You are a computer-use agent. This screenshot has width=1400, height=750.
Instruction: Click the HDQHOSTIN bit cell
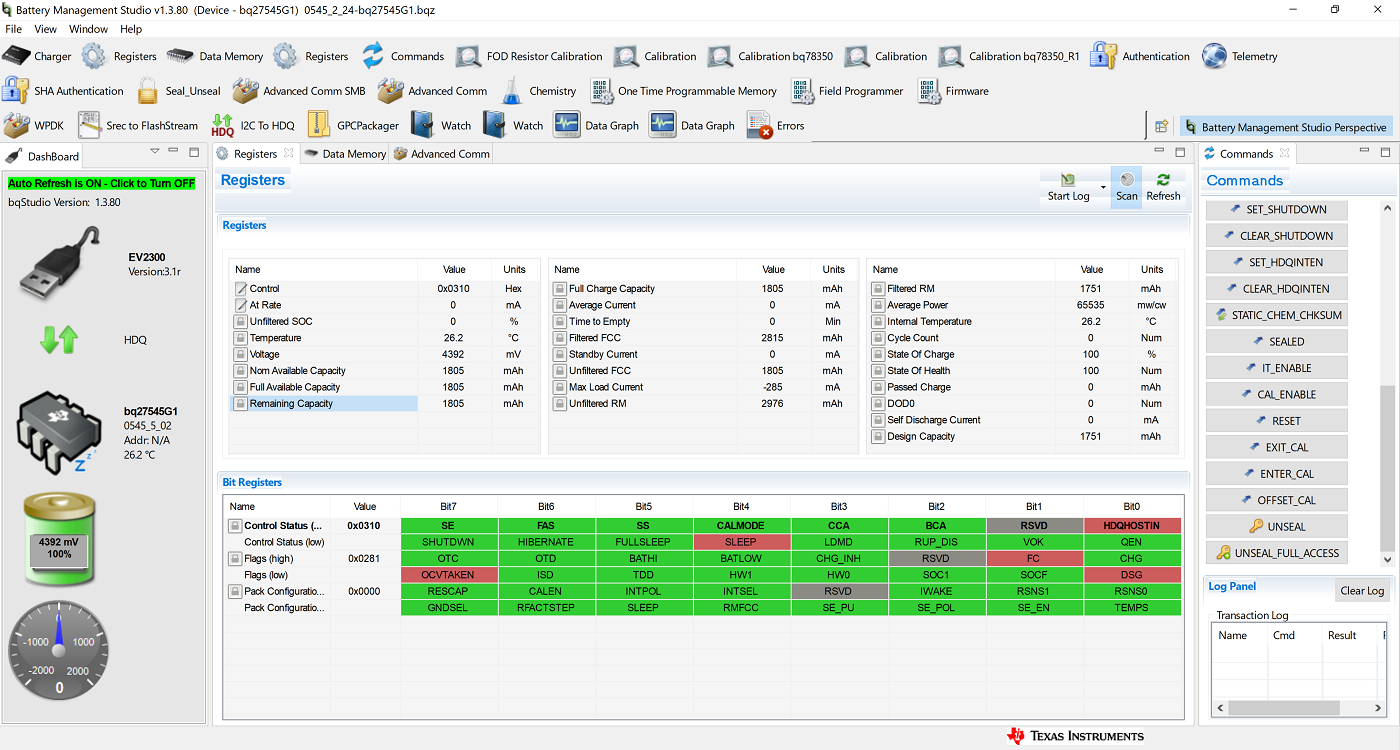tap(1131, 526)
